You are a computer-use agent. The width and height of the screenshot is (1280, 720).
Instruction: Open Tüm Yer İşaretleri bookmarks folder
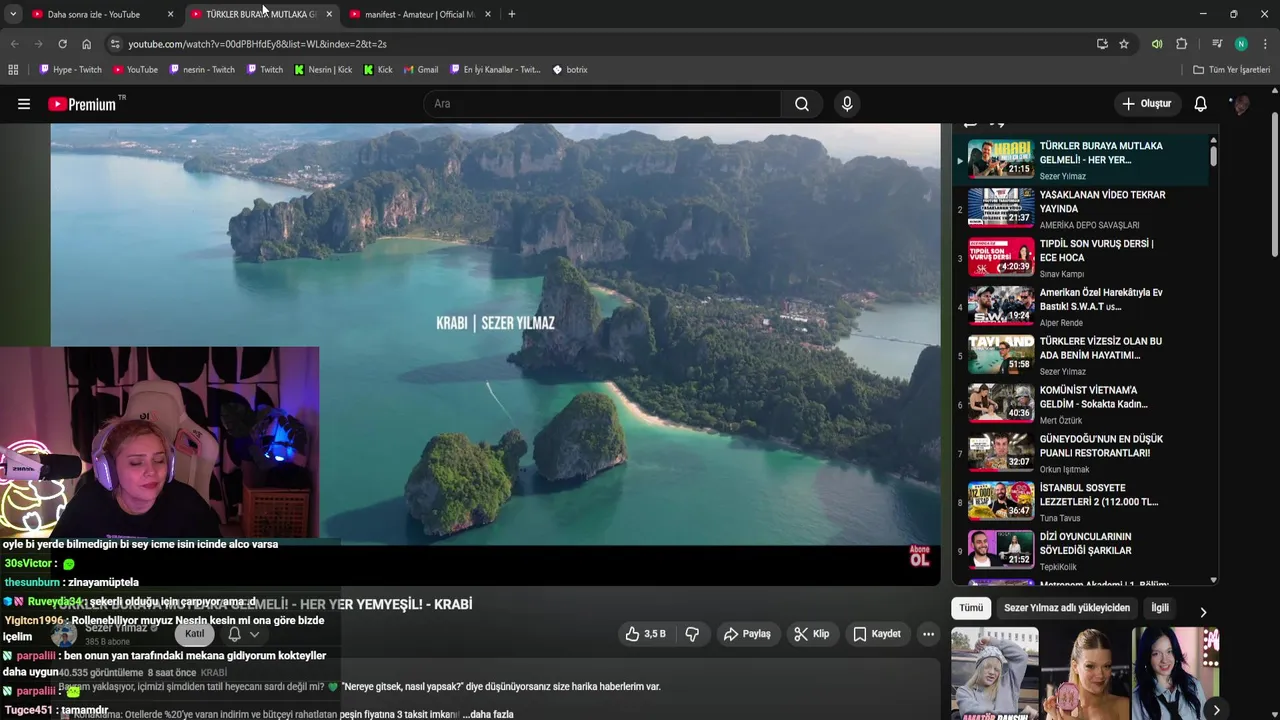pyautogui.click(x=1232, y=70)
